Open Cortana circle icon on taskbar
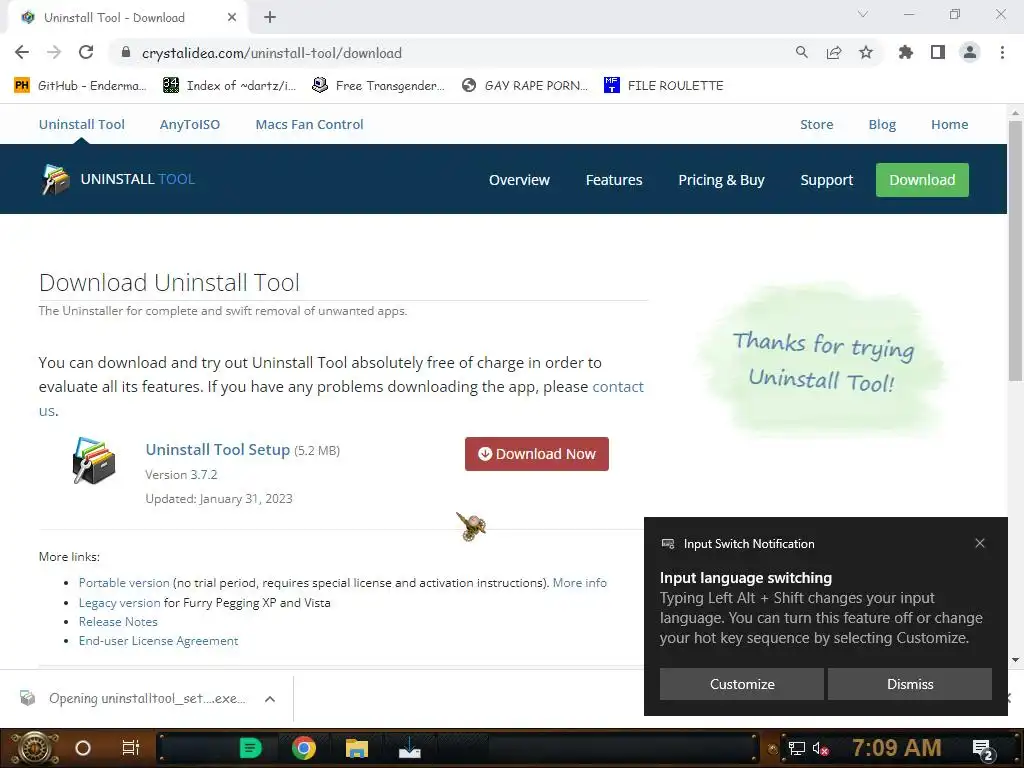The width and height of the screenshot is (1024, 768). pos(83,748)
